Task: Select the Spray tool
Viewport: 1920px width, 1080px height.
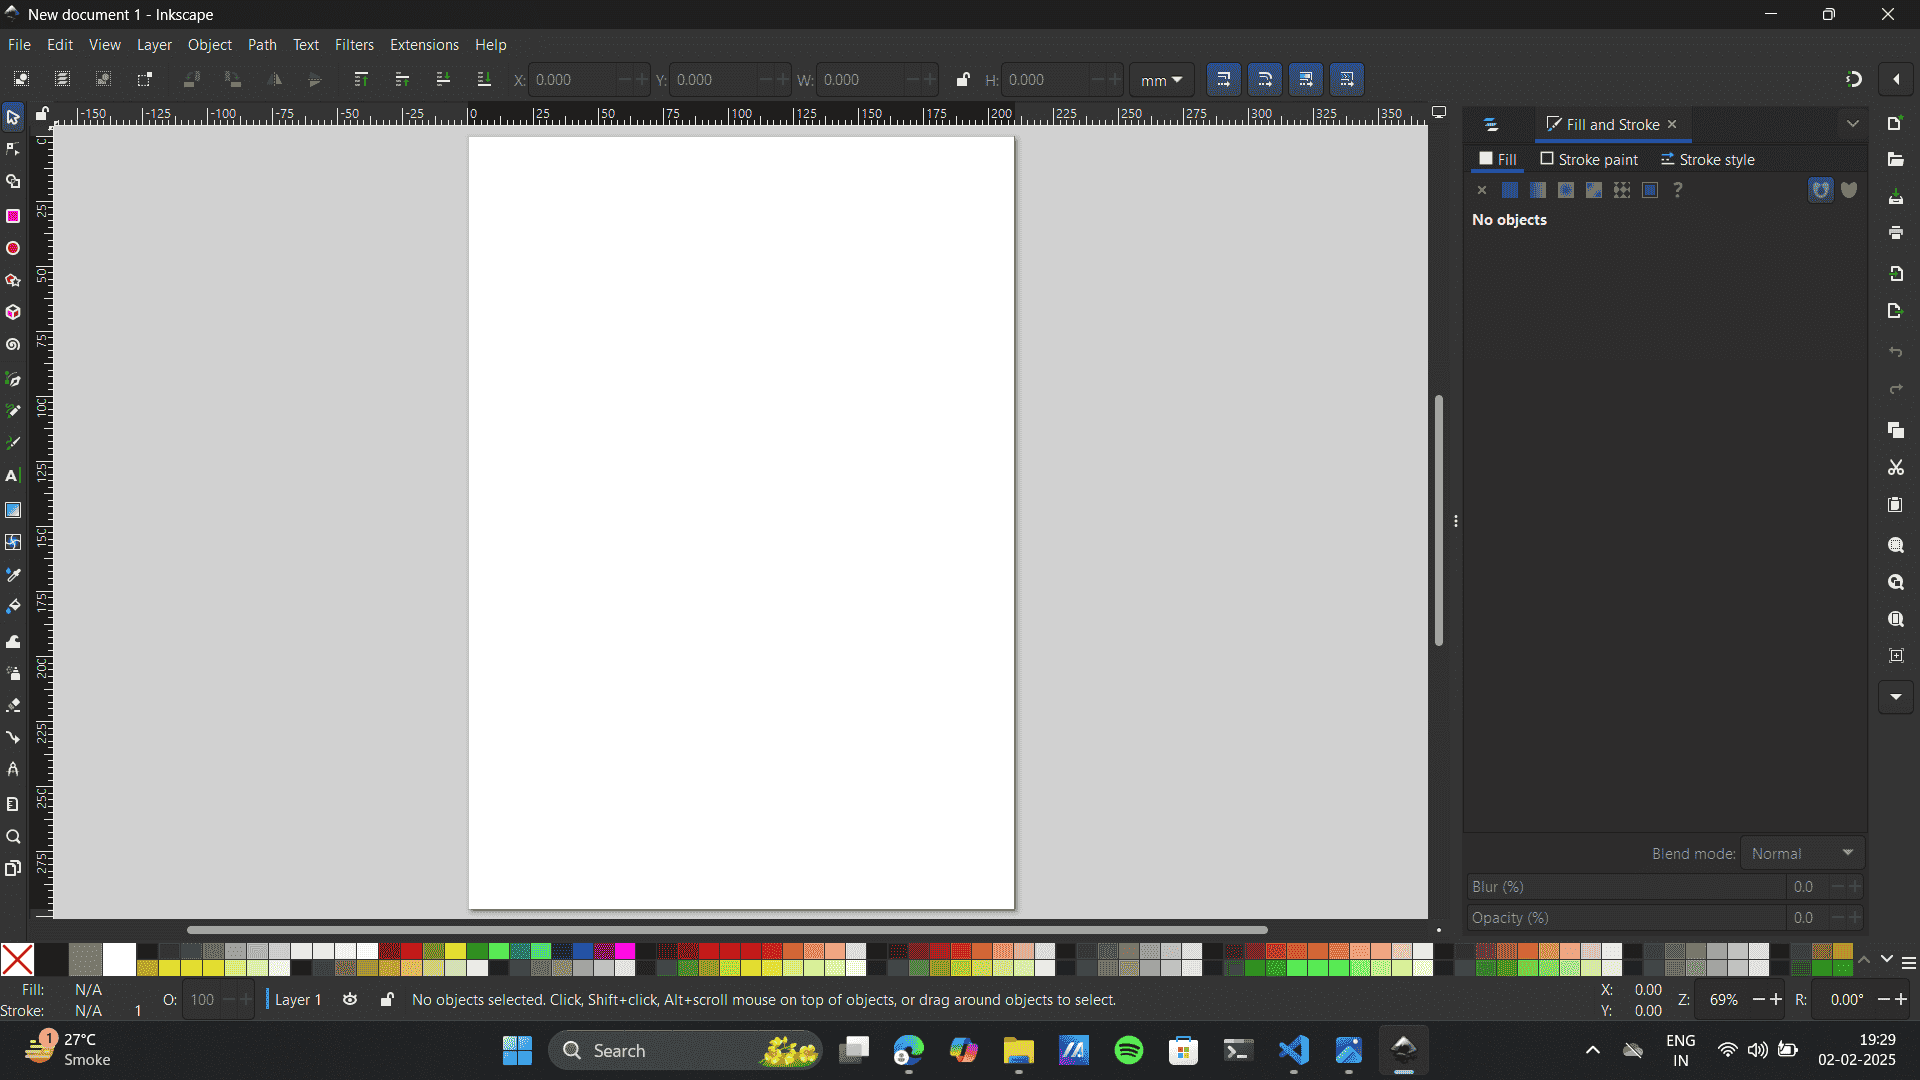Action: 13,673
